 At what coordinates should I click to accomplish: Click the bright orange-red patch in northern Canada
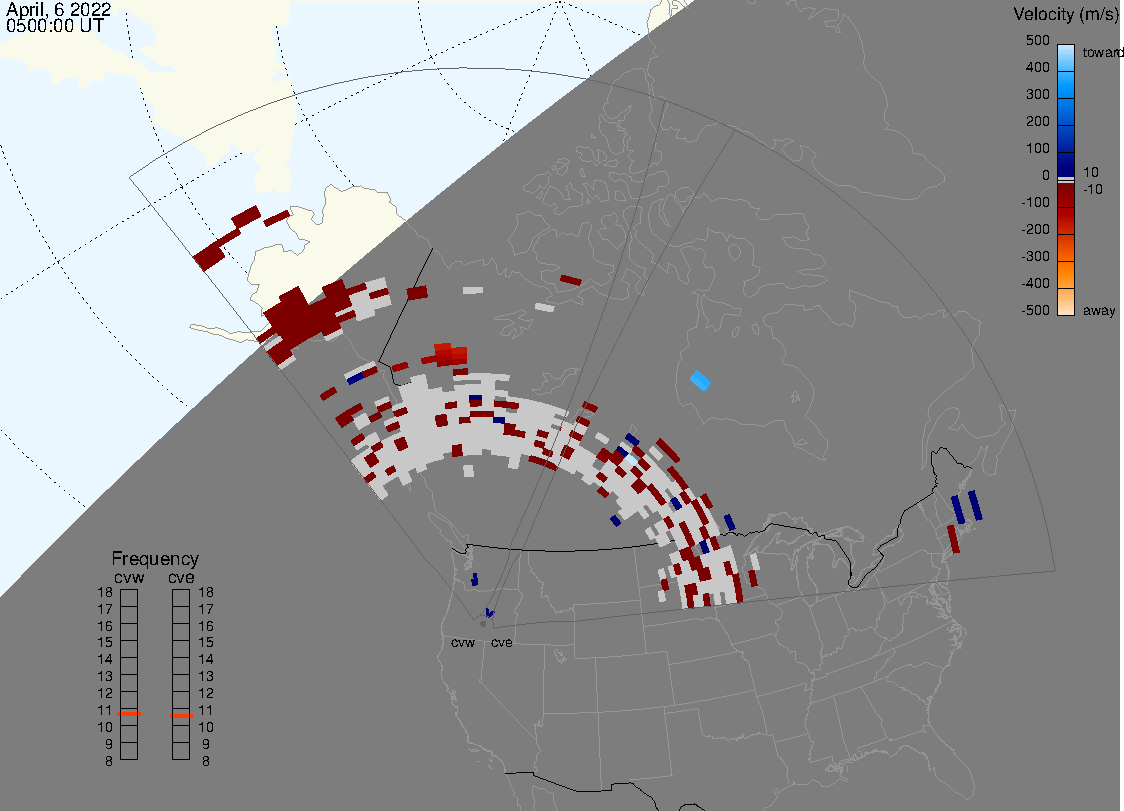coord(449,353)
